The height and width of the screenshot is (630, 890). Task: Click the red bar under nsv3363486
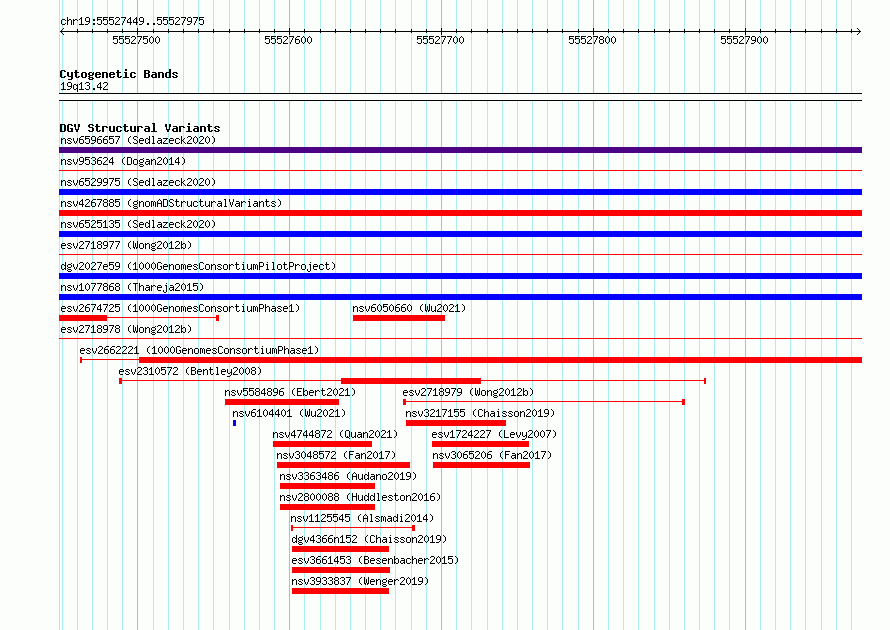(x=328, y=486)
